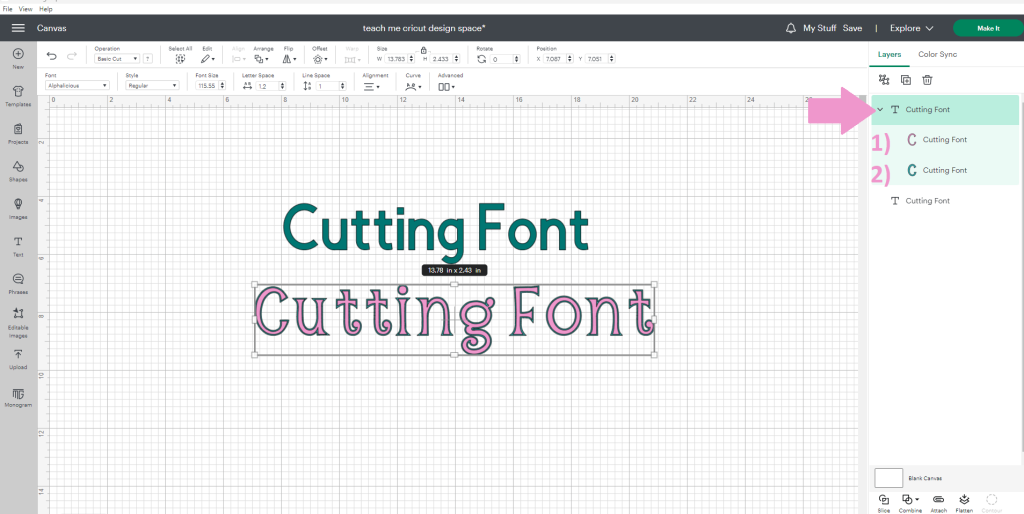Open the View menu
1024x514 pixels.
point(25,9)
